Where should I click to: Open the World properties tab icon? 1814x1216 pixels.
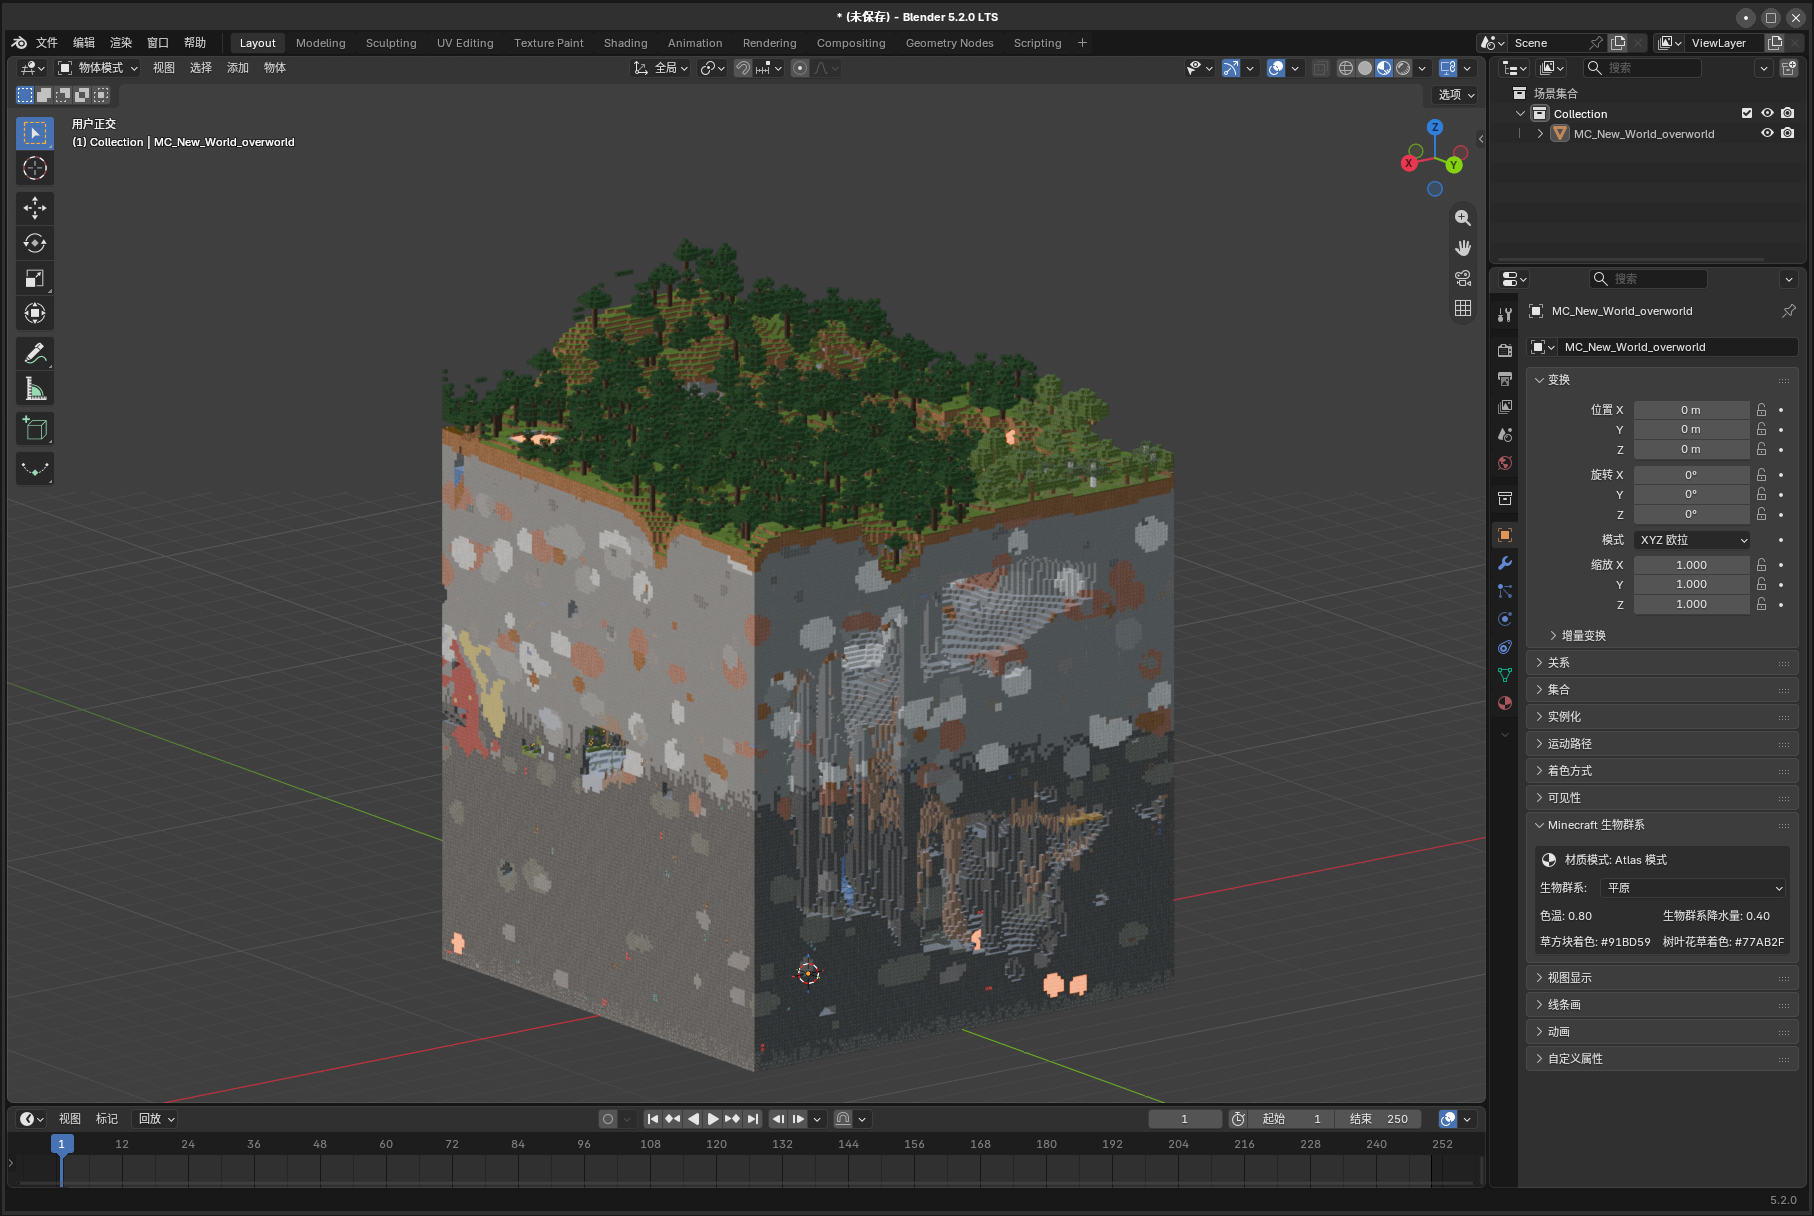click(x=1505, y=463)
